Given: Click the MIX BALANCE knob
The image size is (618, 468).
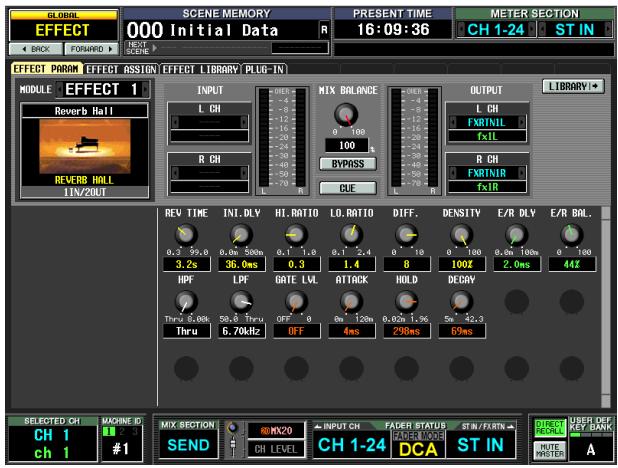Looking at the screenshot, I should click(346, 115).
